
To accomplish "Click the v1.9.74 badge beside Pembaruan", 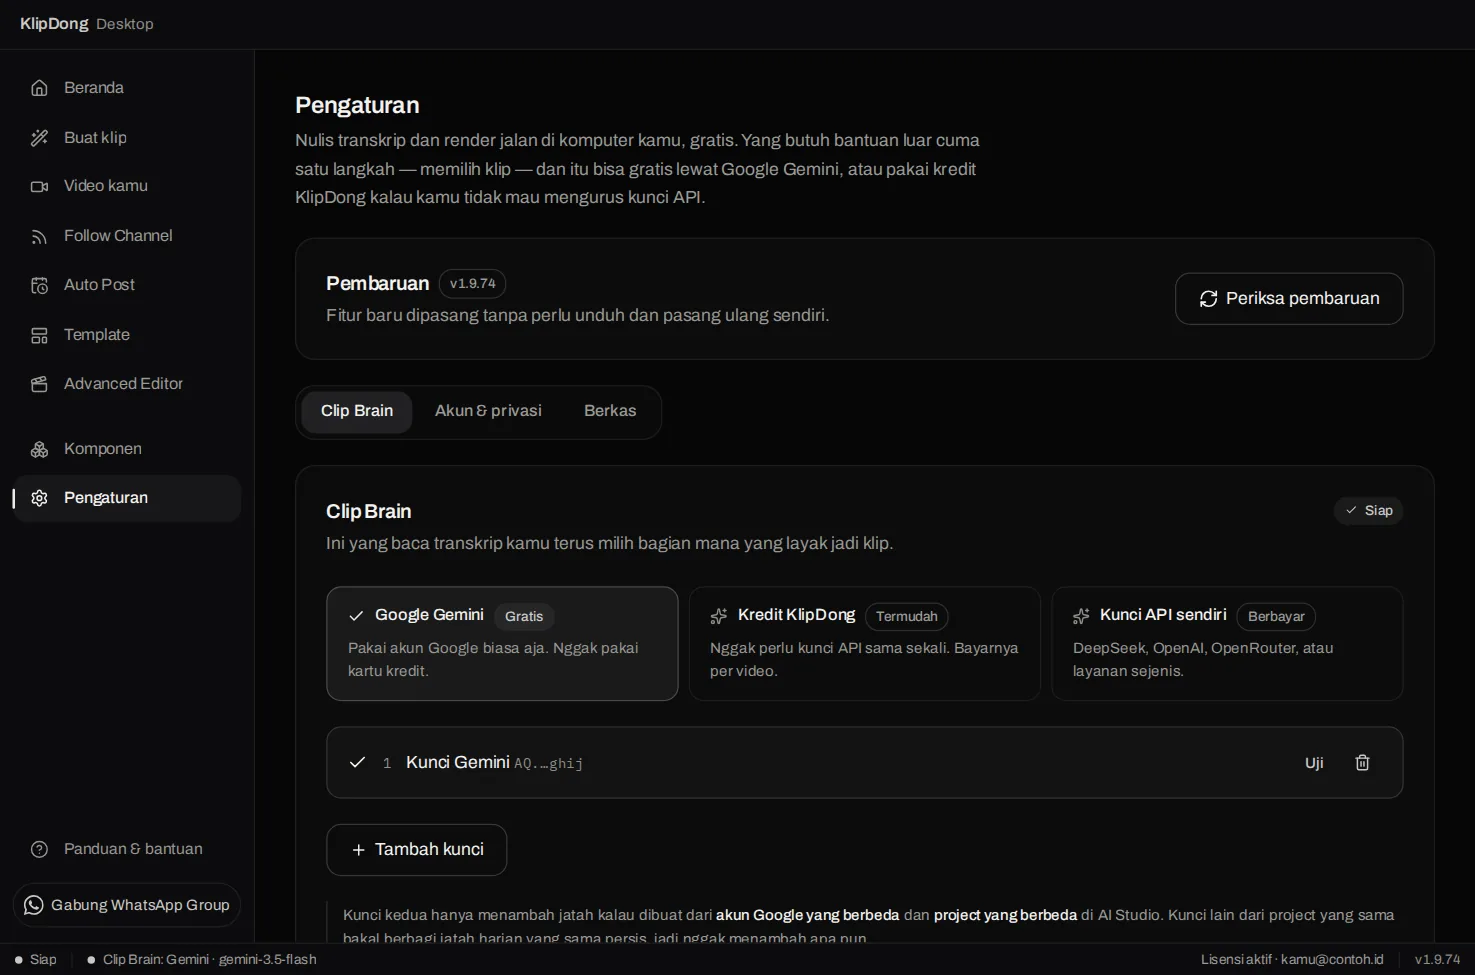I will (x=472, y=284).
